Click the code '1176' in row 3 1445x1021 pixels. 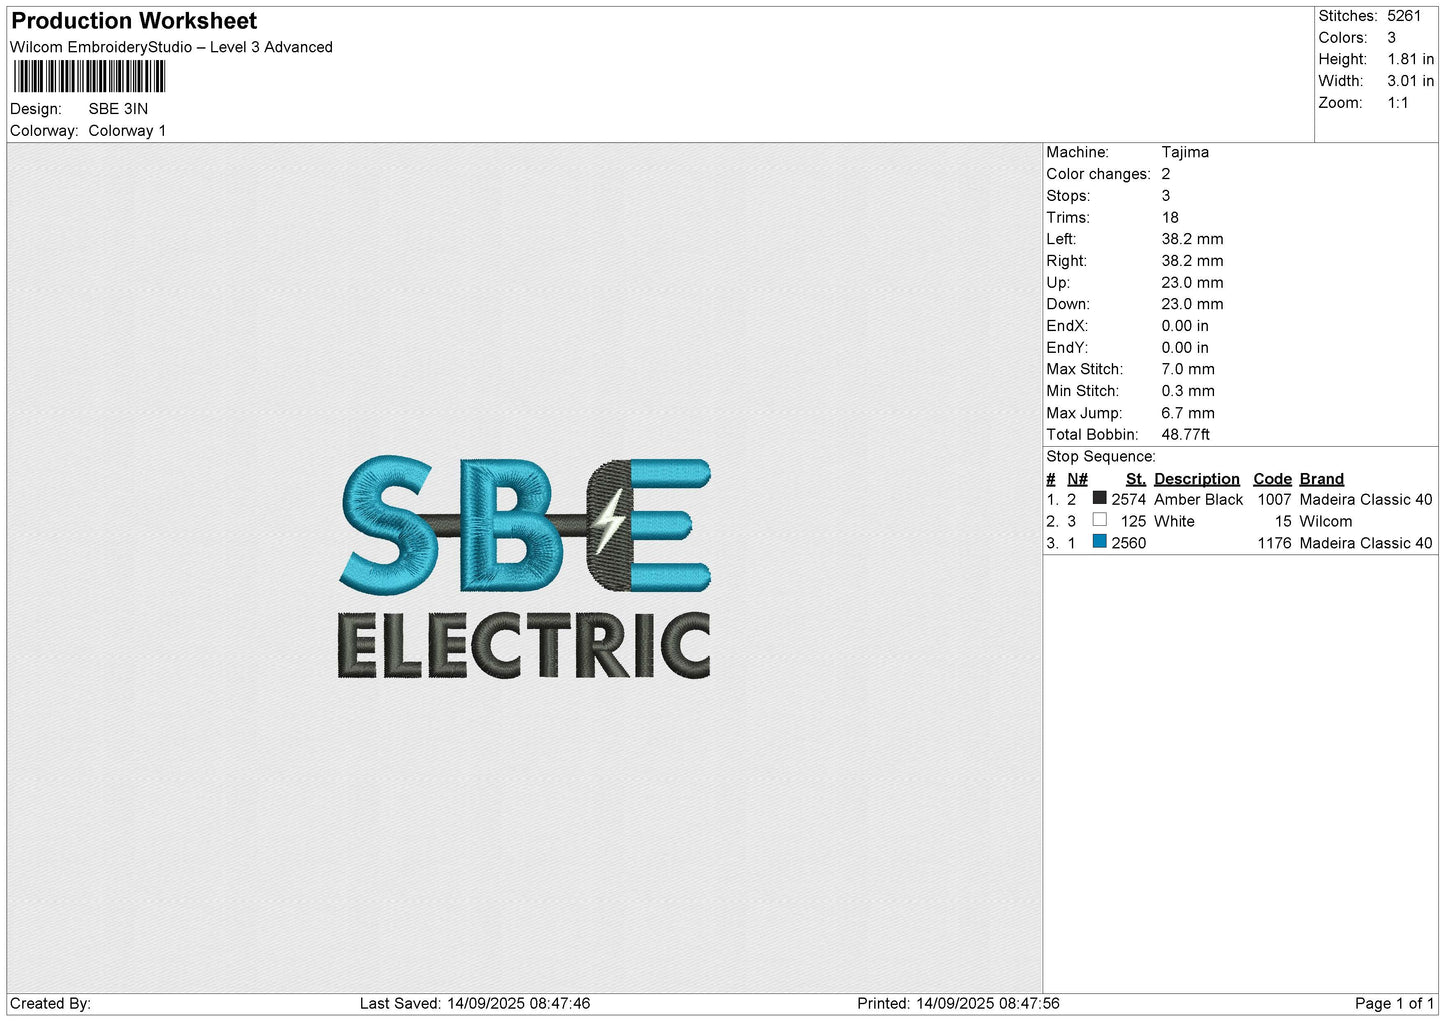pos(1274,544)
